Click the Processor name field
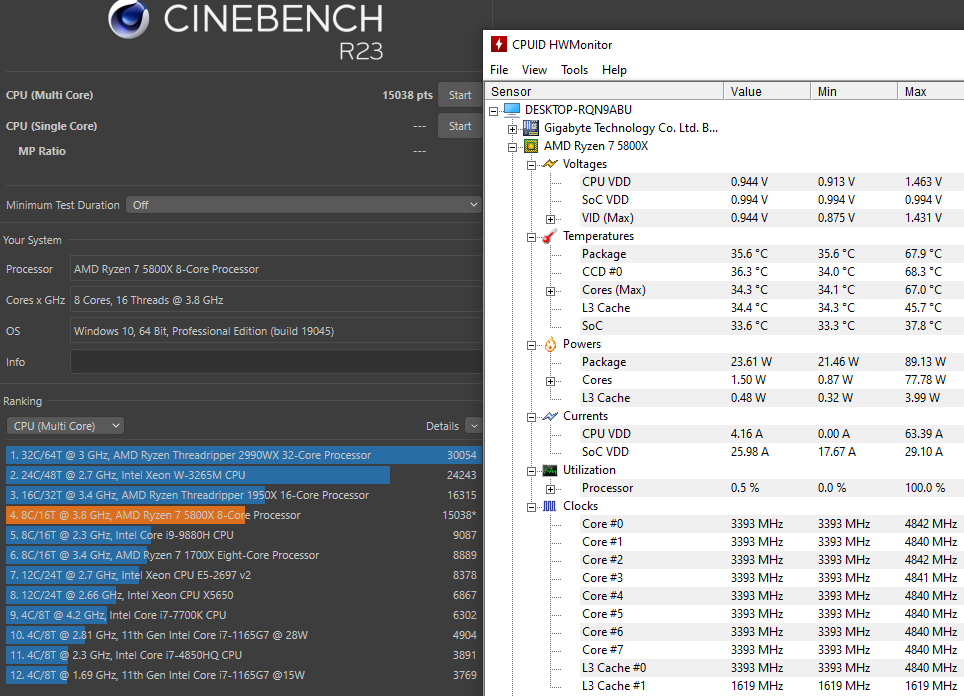 276,269
